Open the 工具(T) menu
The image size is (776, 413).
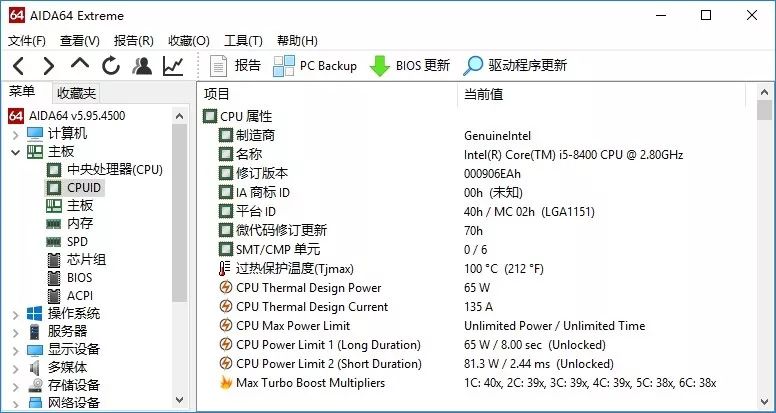pyautogui.click(x=243, y=41)
